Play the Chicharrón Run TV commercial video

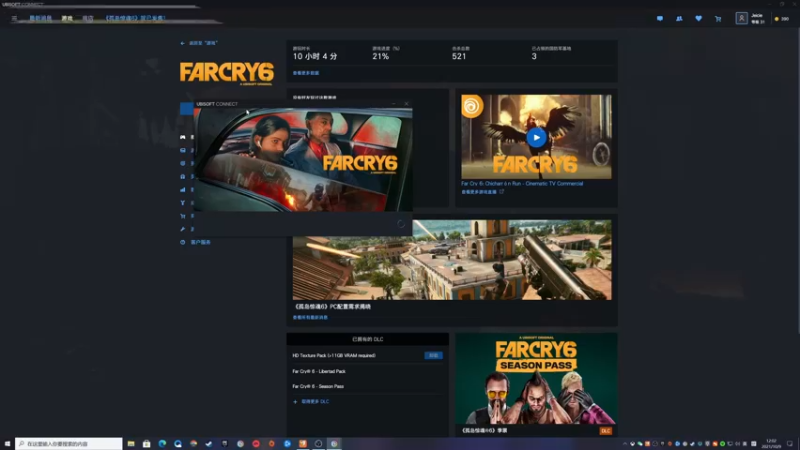tap(536, 137)
